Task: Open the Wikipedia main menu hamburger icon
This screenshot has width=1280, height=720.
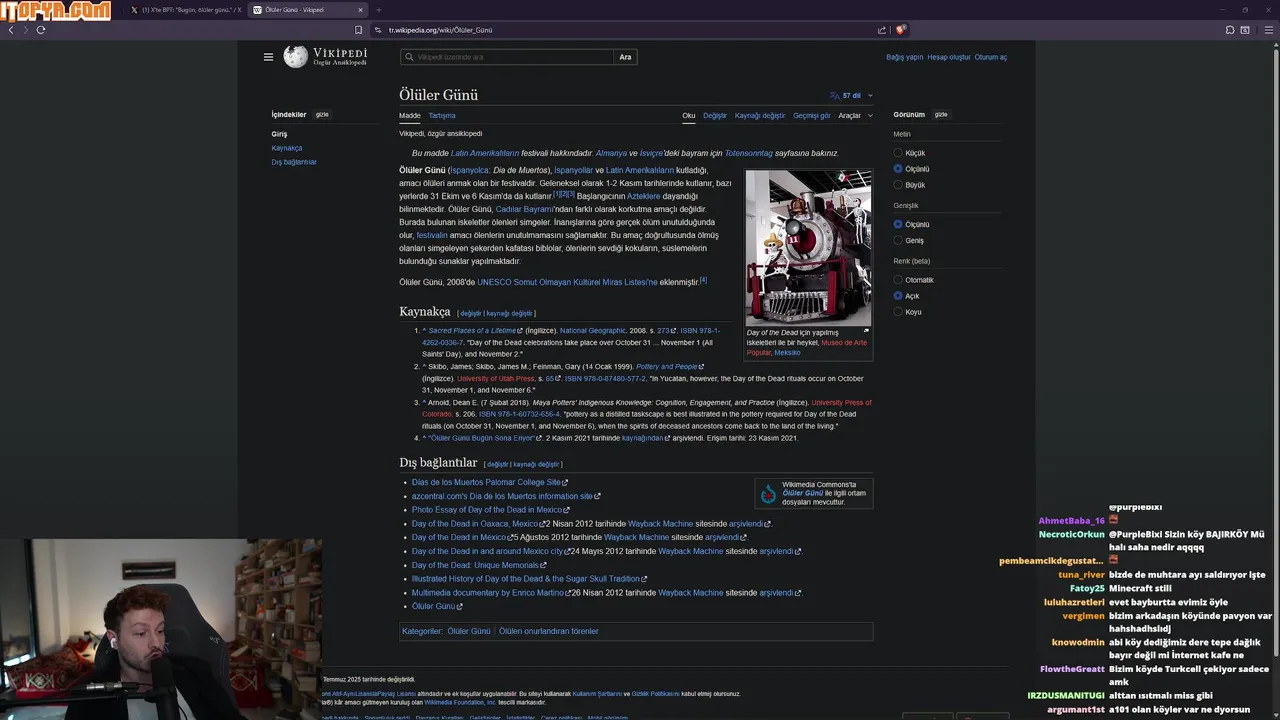Action: [268, 57]
